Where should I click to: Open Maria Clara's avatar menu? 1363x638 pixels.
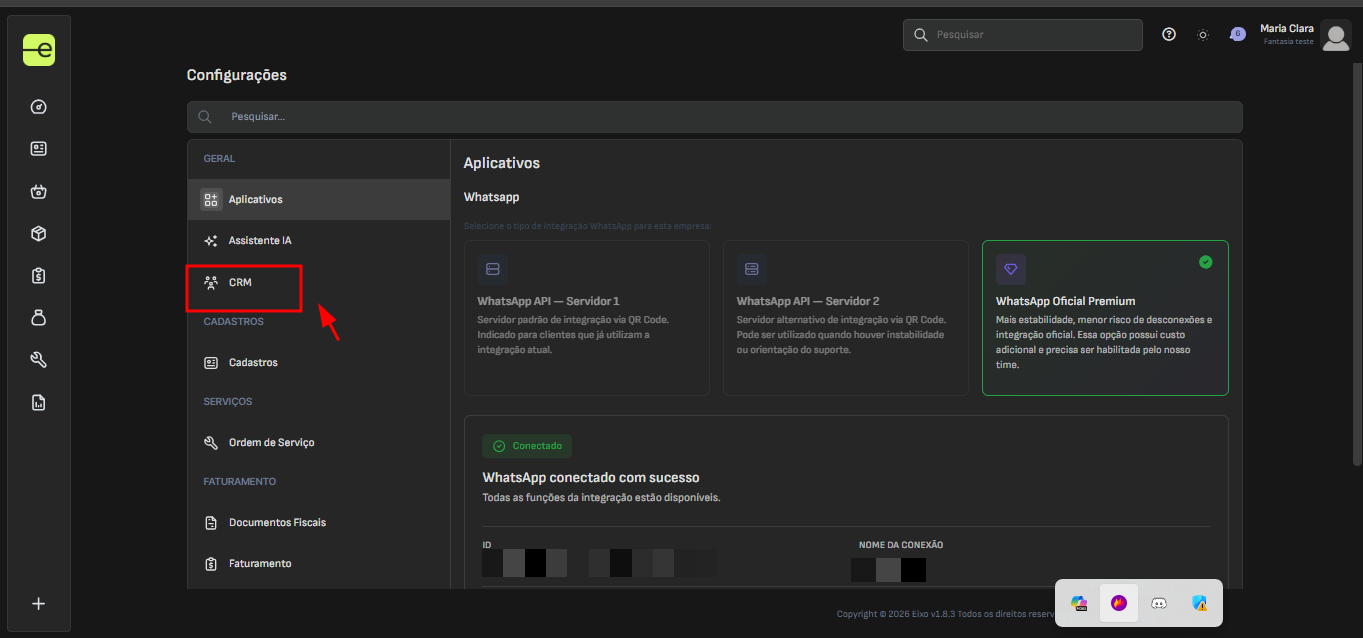coord(1336,35)
